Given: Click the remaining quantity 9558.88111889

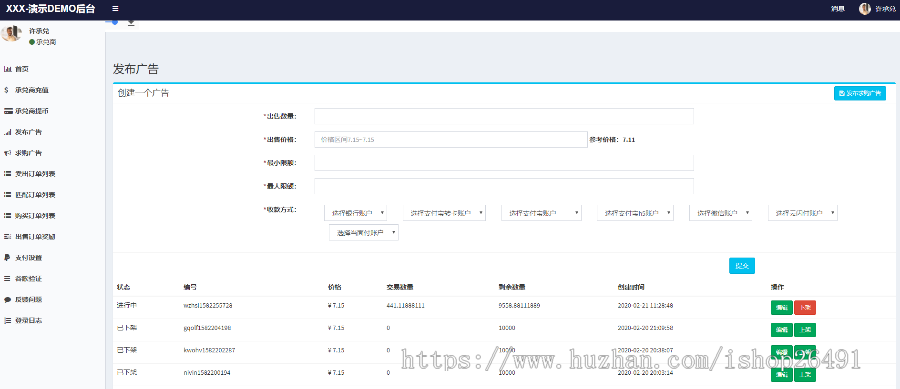Looking at the screenshot, I should tap(519, 305).
